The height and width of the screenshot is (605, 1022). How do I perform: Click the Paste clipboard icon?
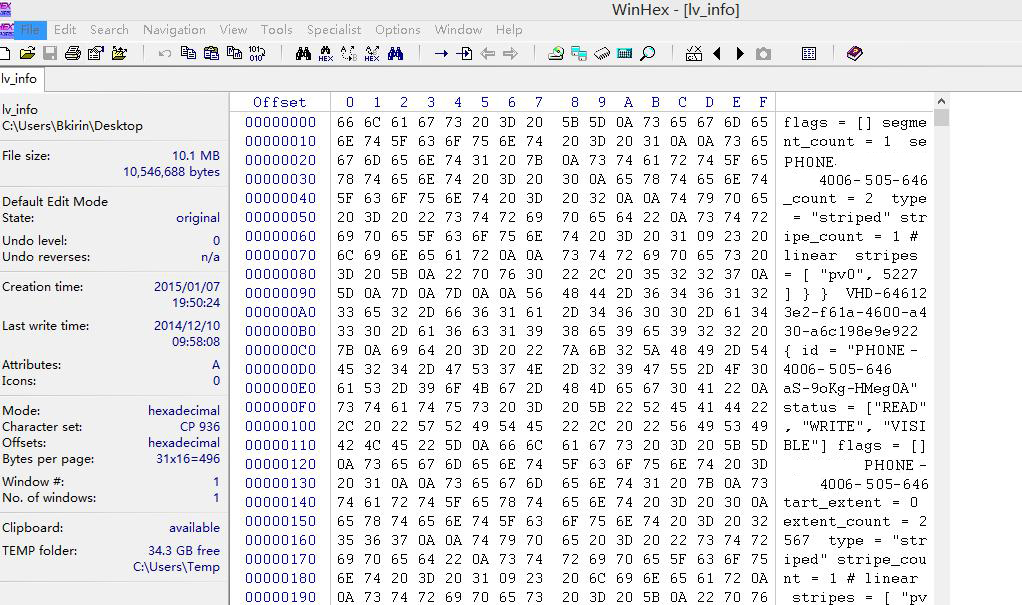211,53
